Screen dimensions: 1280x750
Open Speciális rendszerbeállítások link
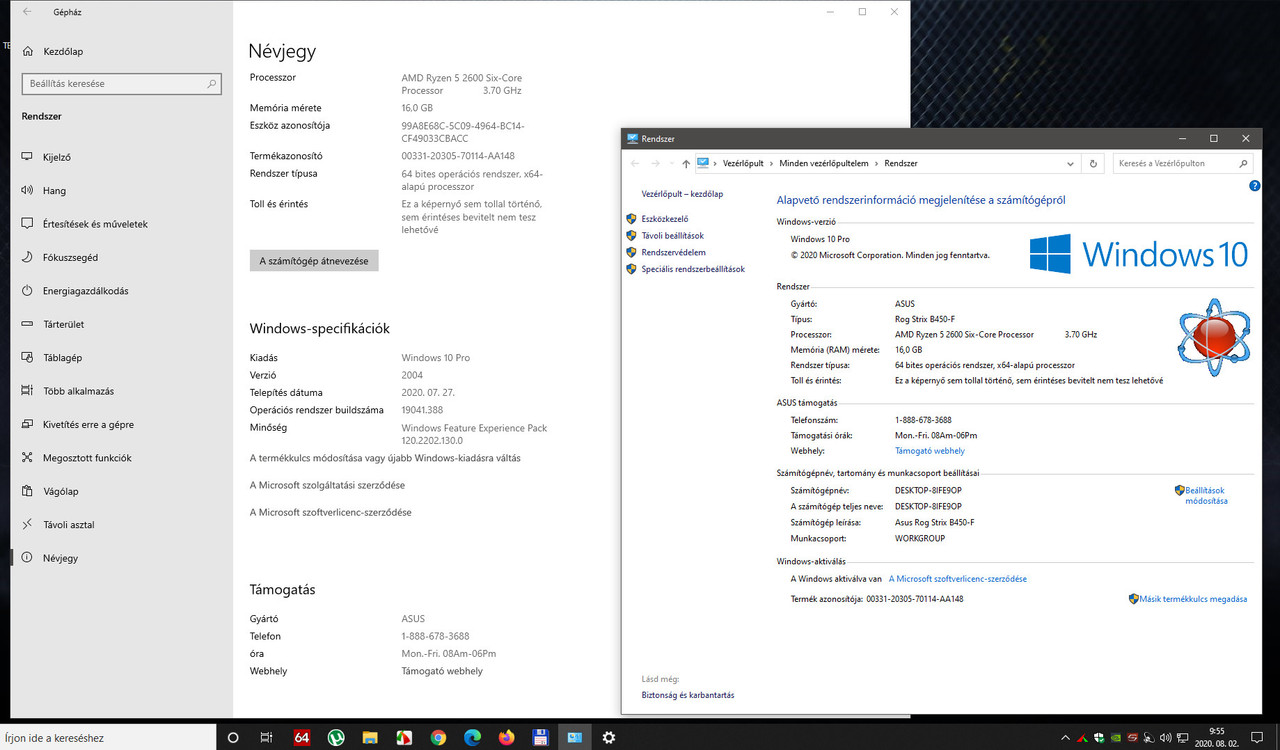692,269
